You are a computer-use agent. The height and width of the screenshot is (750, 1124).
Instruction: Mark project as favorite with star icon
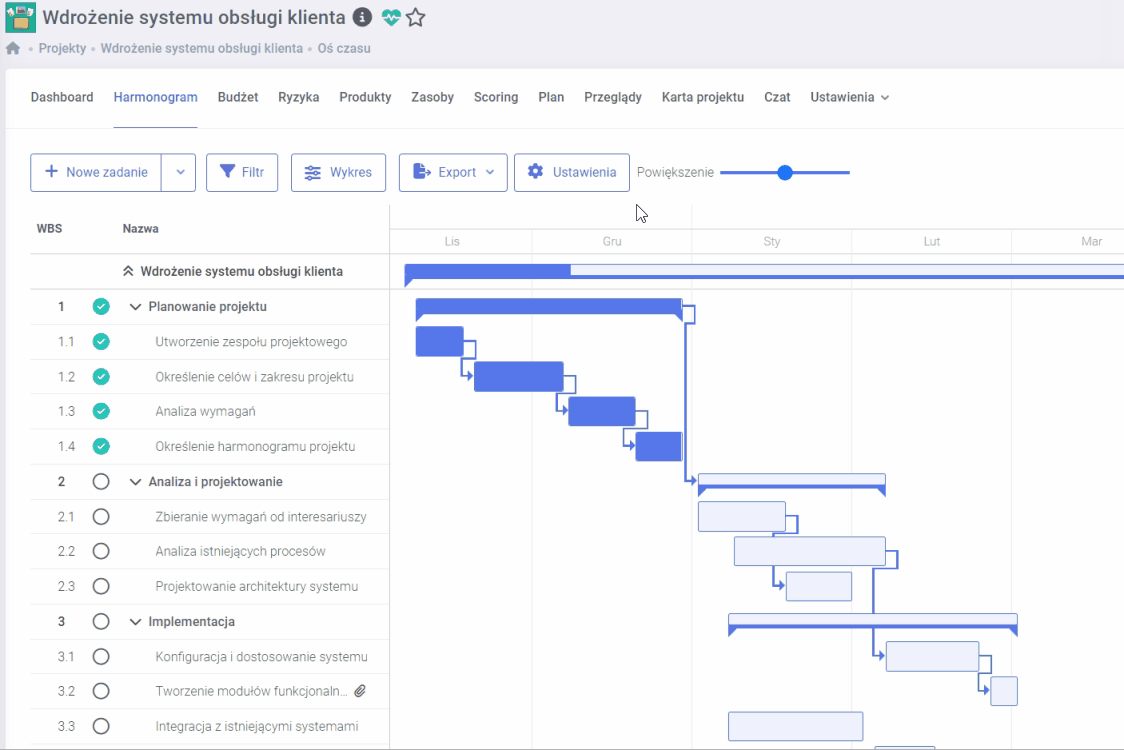[416, 18]
